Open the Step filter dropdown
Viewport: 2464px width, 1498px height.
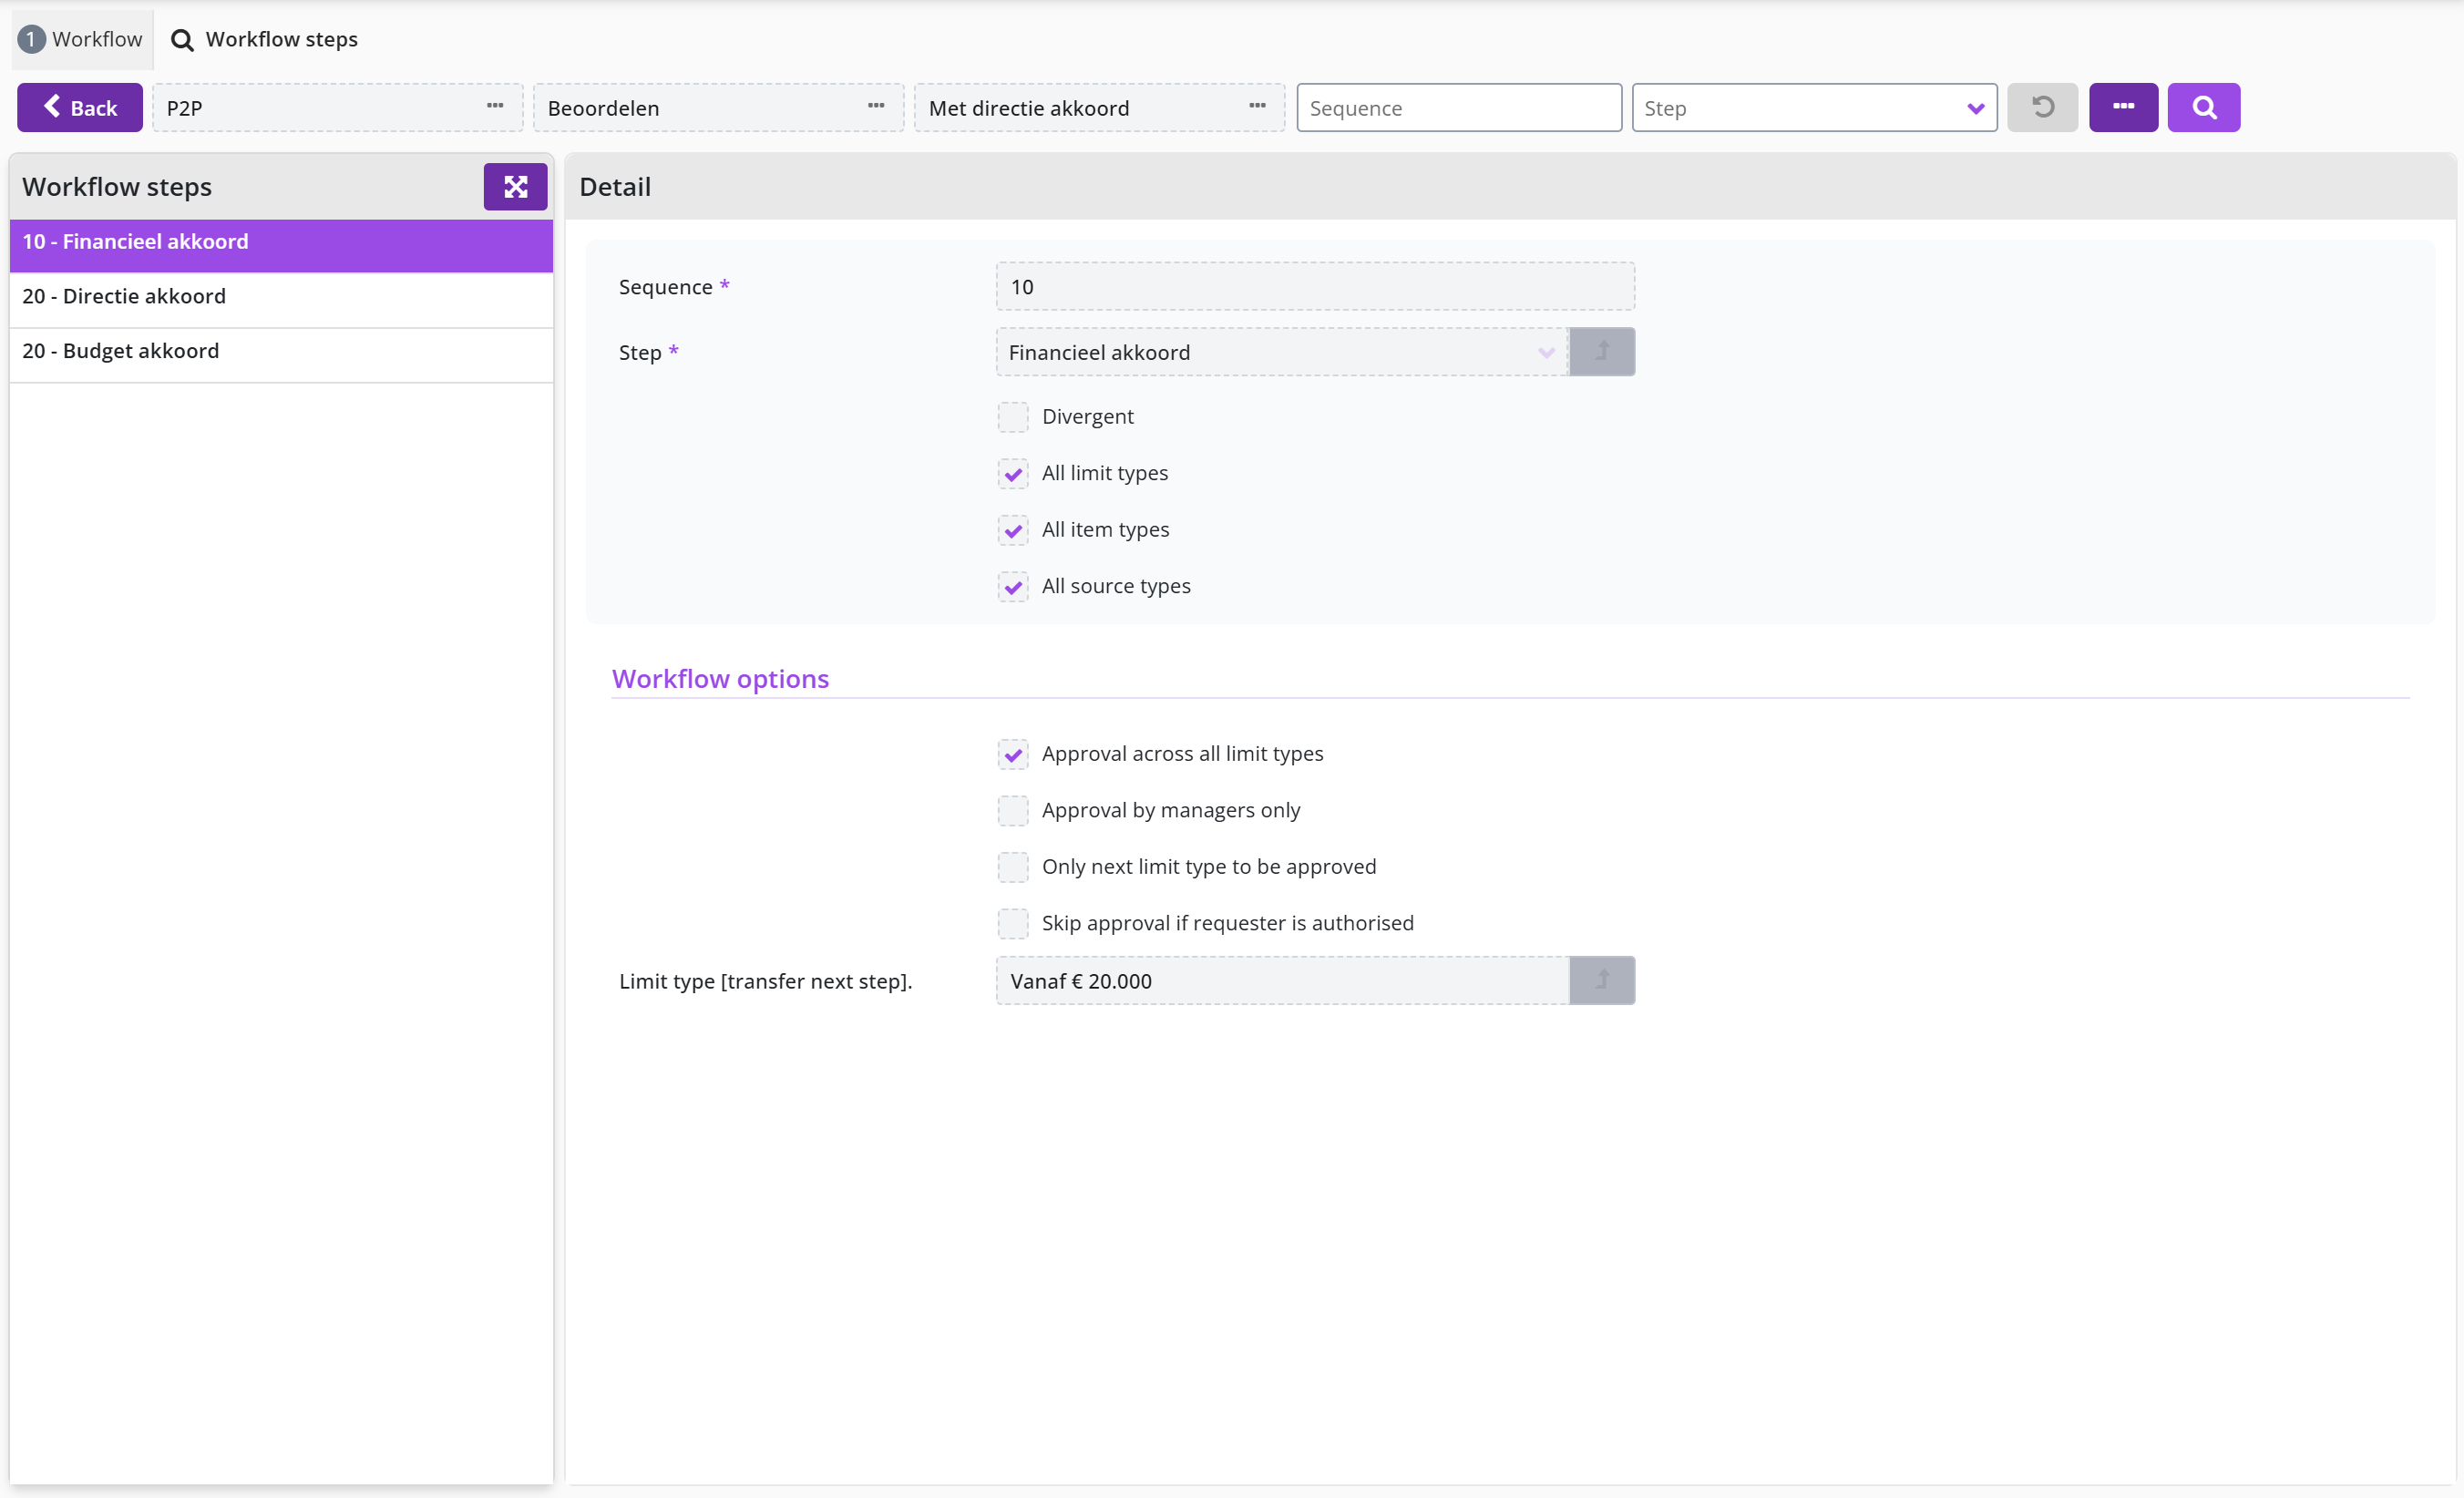click(1814, 107)
